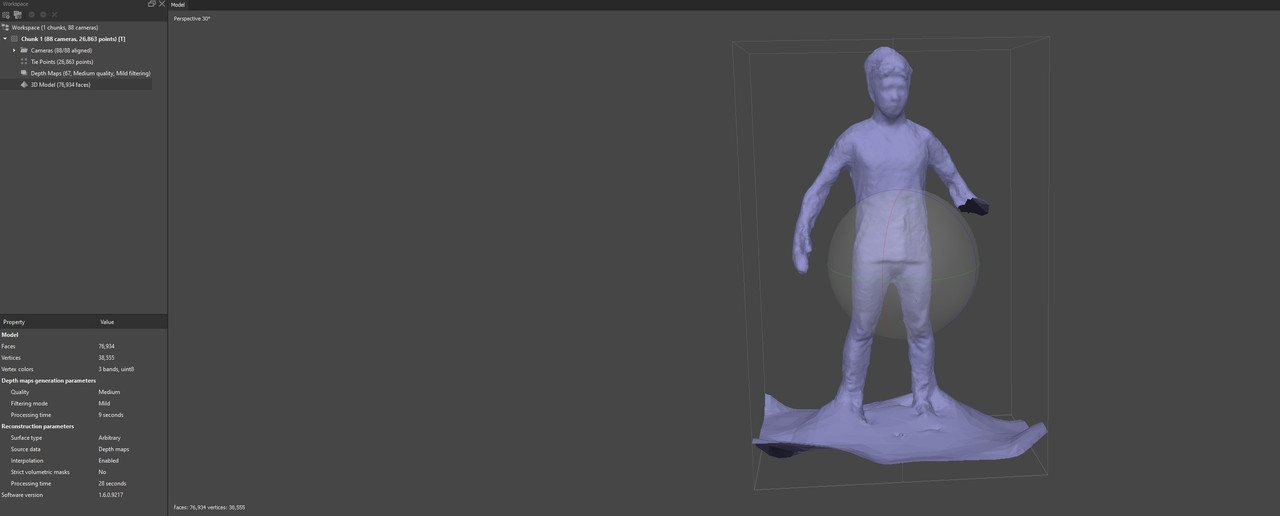This screenshot has height=516, width=1280.
Task: Click the Vertex colors property label
Action: (x=17, y=369)
